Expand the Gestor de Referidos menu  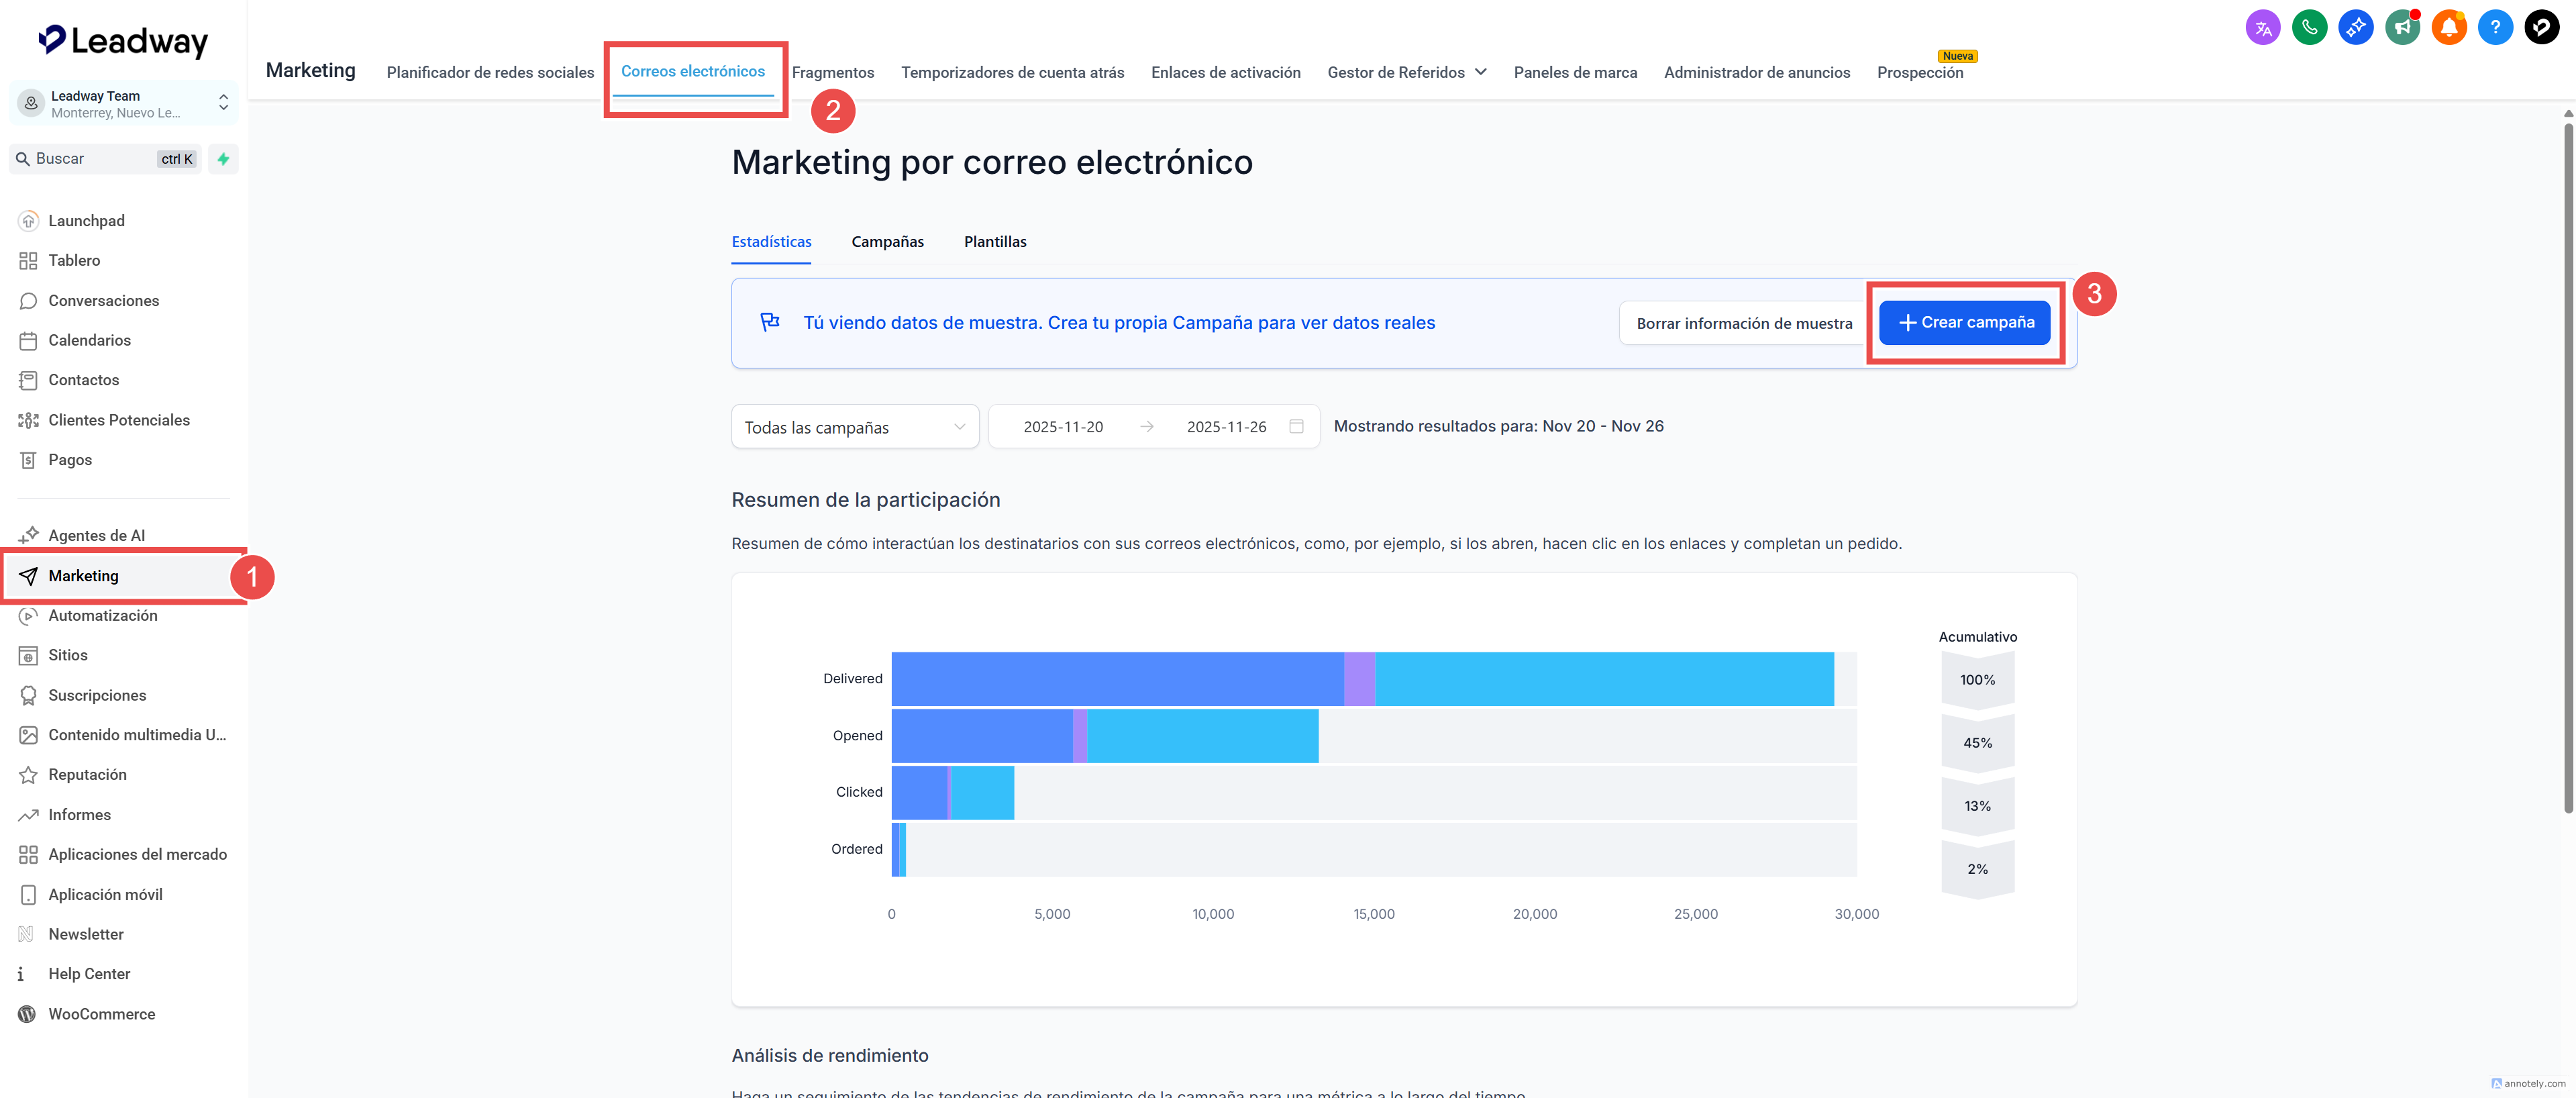[x=1406, y=72]
